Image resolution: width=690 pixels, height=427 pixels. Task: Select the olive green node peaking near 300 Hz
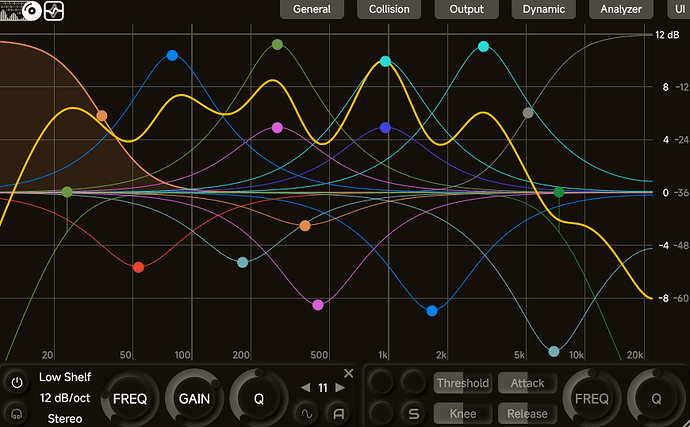pyautogui.click(x=277, y=44)
